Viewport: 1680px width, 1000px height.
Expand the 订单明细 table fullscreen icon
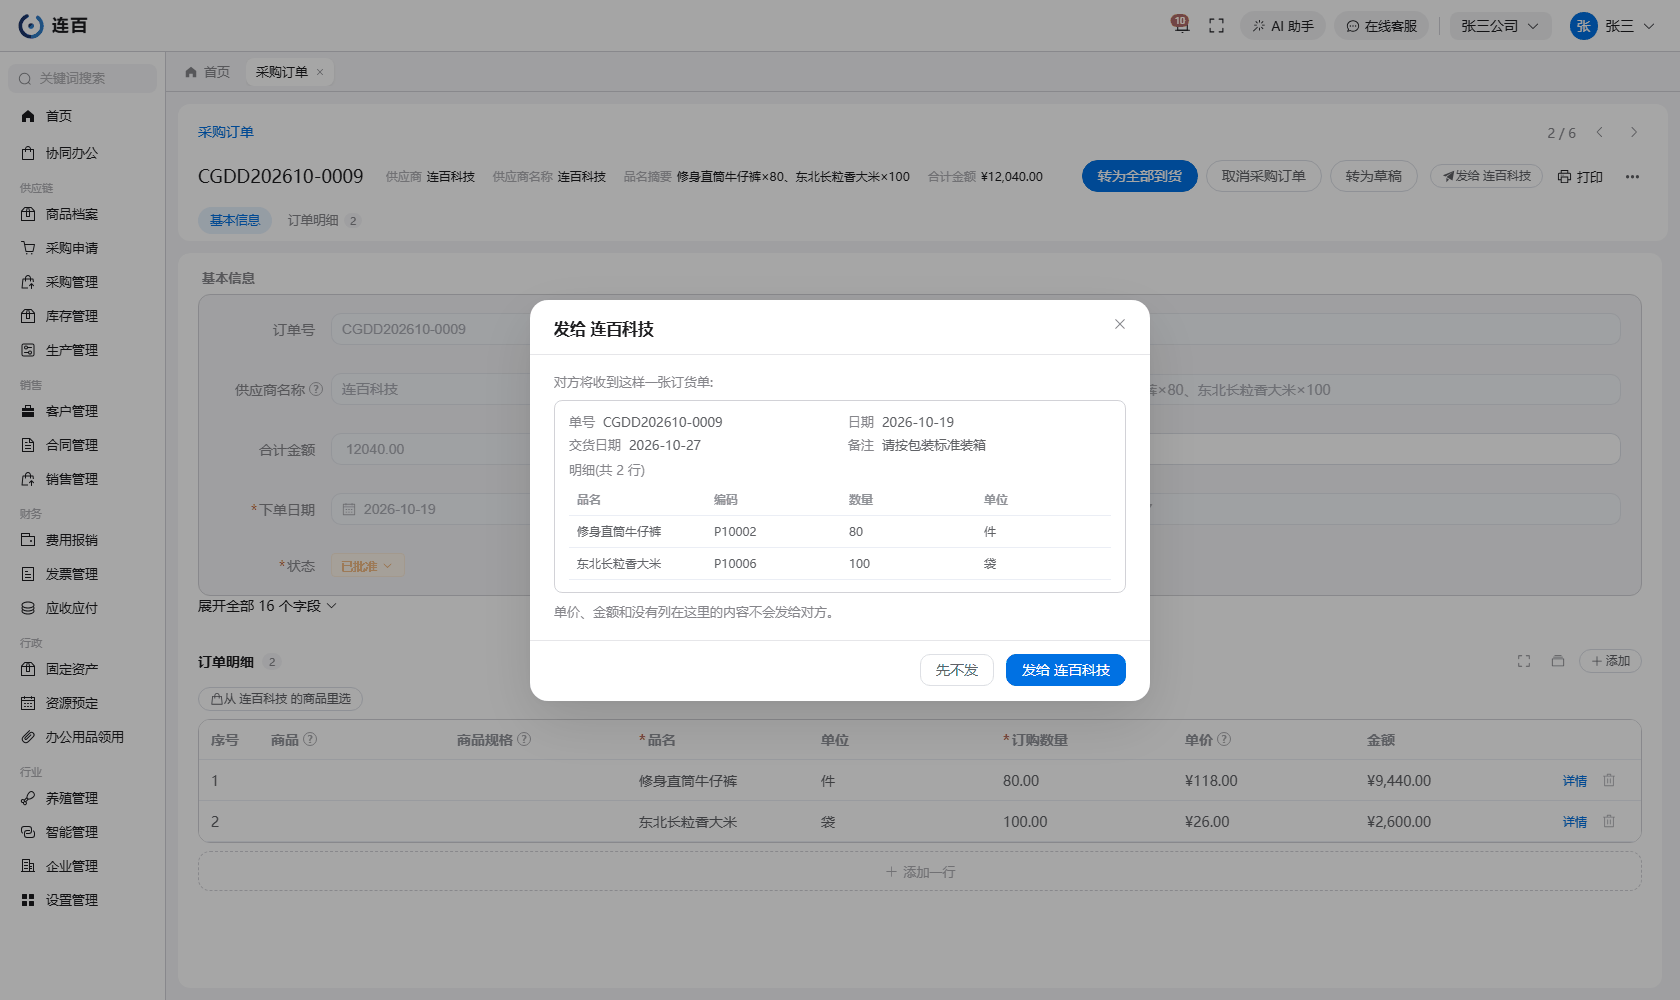[1524, 661]
